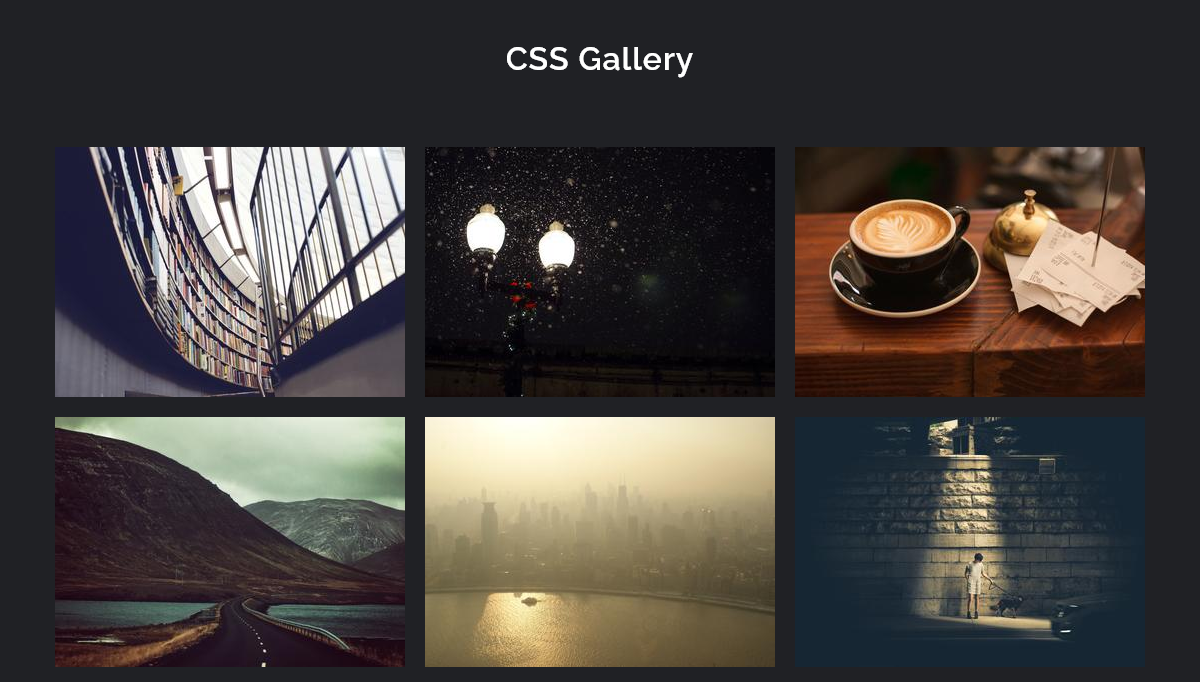Viewport: 1200px width, 682px height.
Task: Click the red lights on the lamp post
Action: coord(519,292)
